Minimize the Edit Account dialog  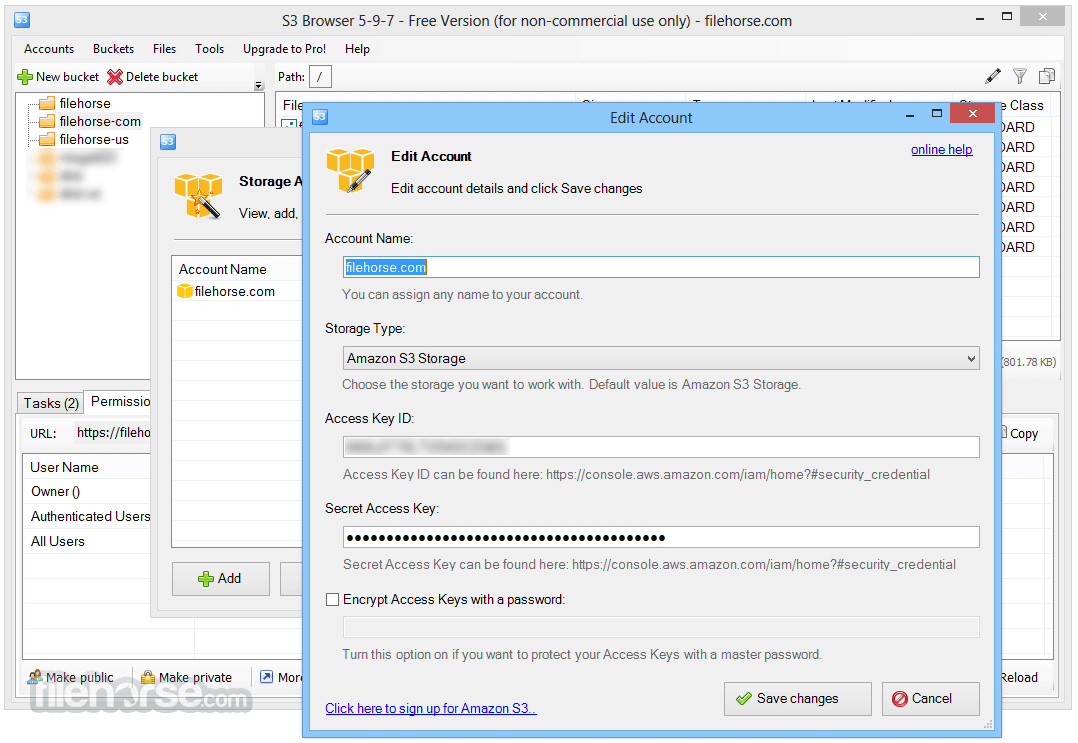[x=910, y=115]
